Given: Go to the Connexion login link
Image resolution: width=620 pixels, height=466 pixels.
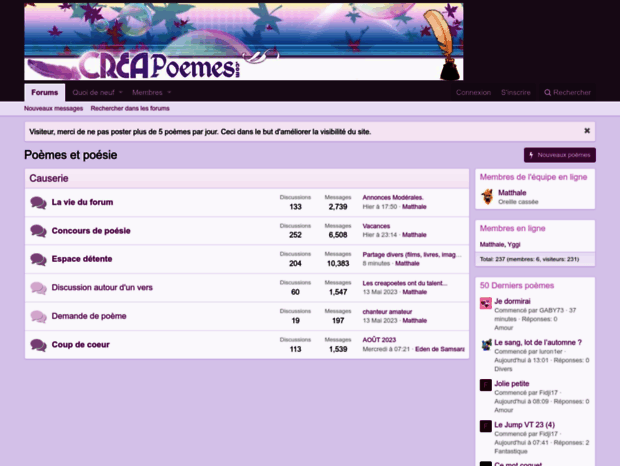Looking at the screenshot, I should point(473,92).
